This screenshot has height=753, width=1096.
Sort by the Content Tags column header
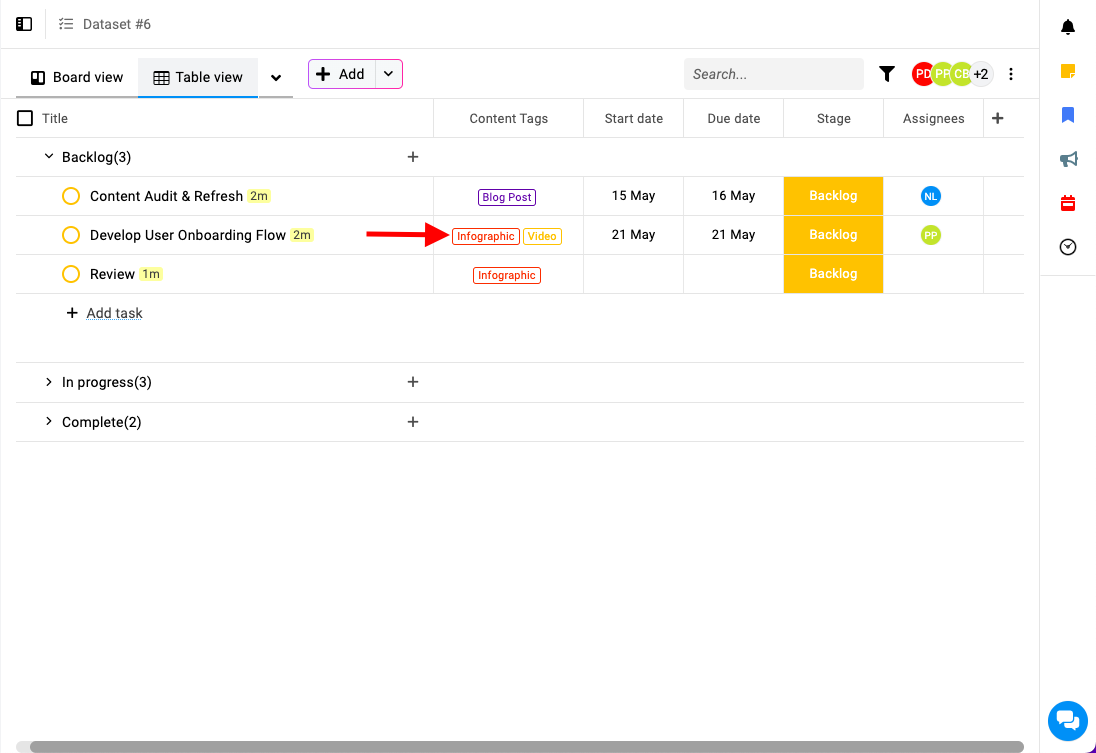[508, 118]
